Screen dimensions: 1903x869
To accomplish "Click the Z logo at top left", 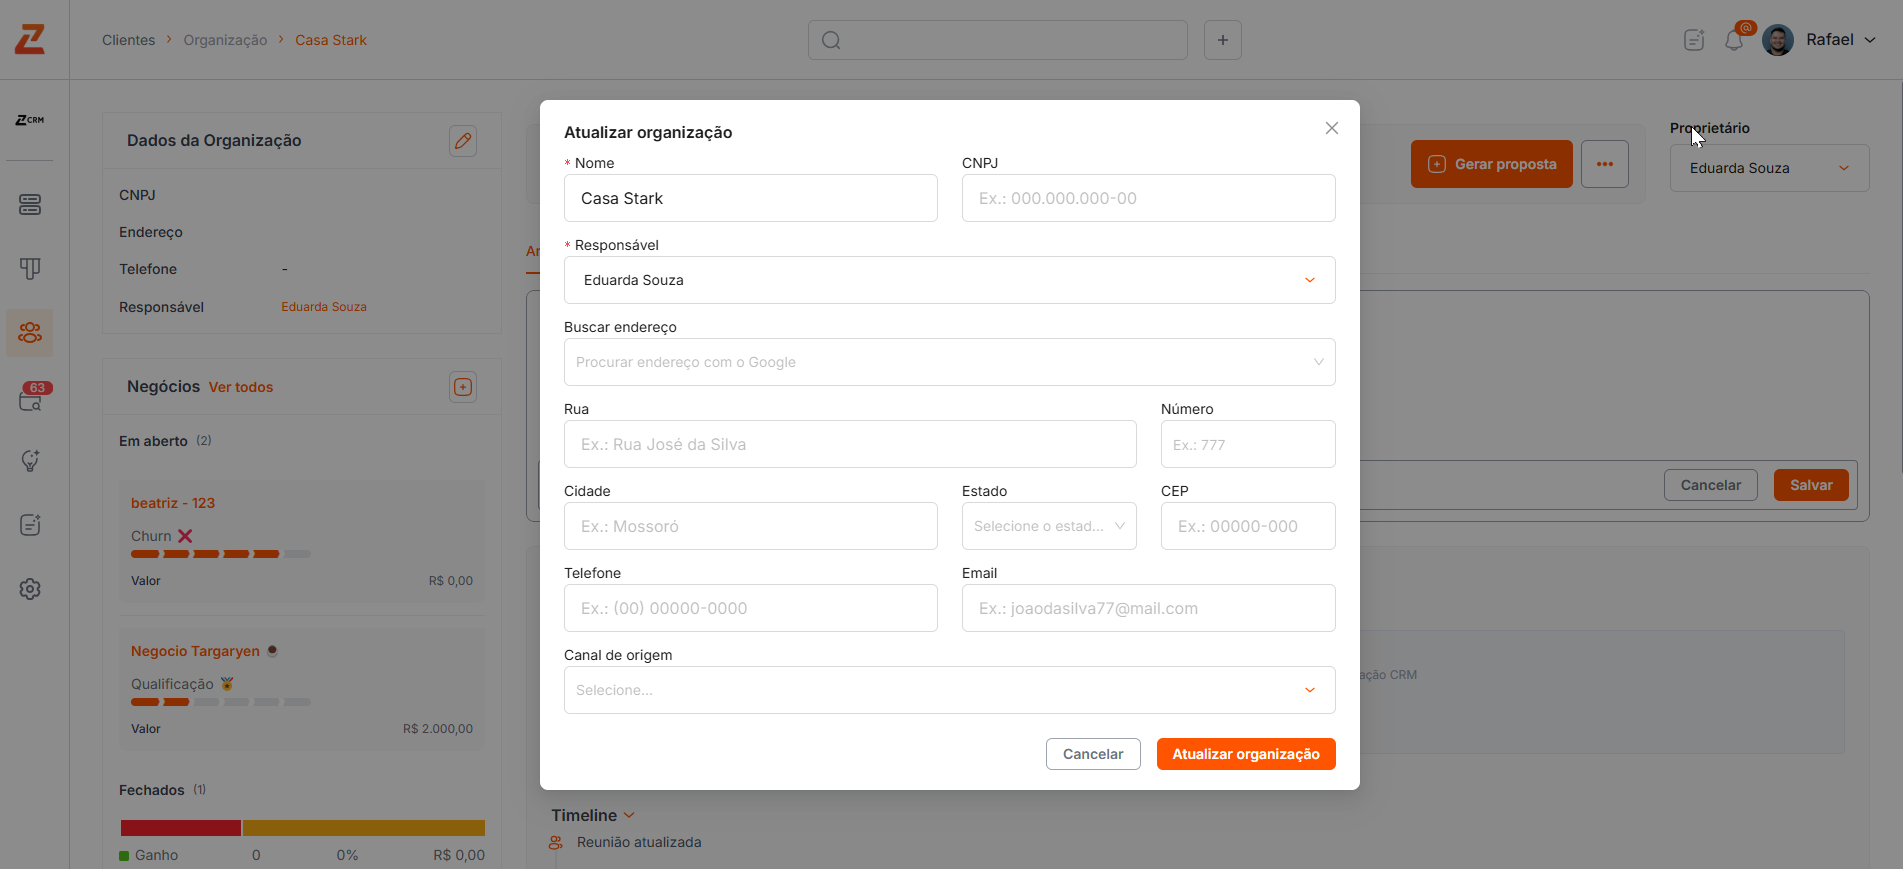I will (x=30, y=40).
